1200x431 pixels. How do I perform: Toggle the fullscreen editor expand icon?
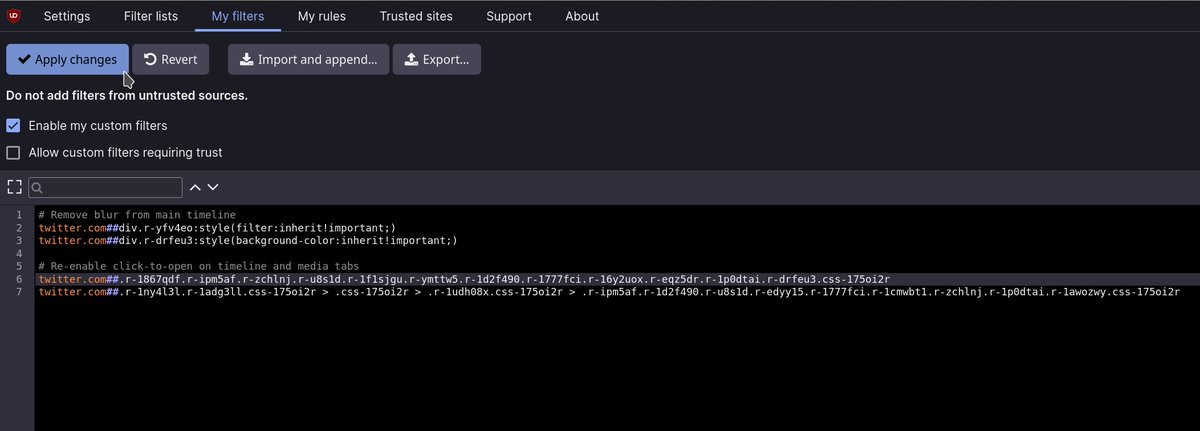(14, 187)
